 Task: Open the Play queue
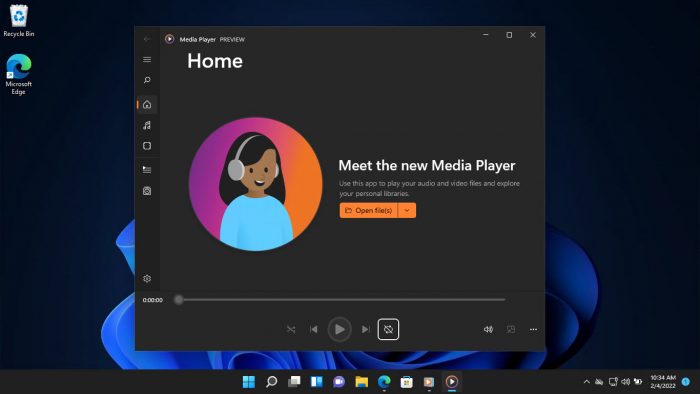tap(147, 170)
